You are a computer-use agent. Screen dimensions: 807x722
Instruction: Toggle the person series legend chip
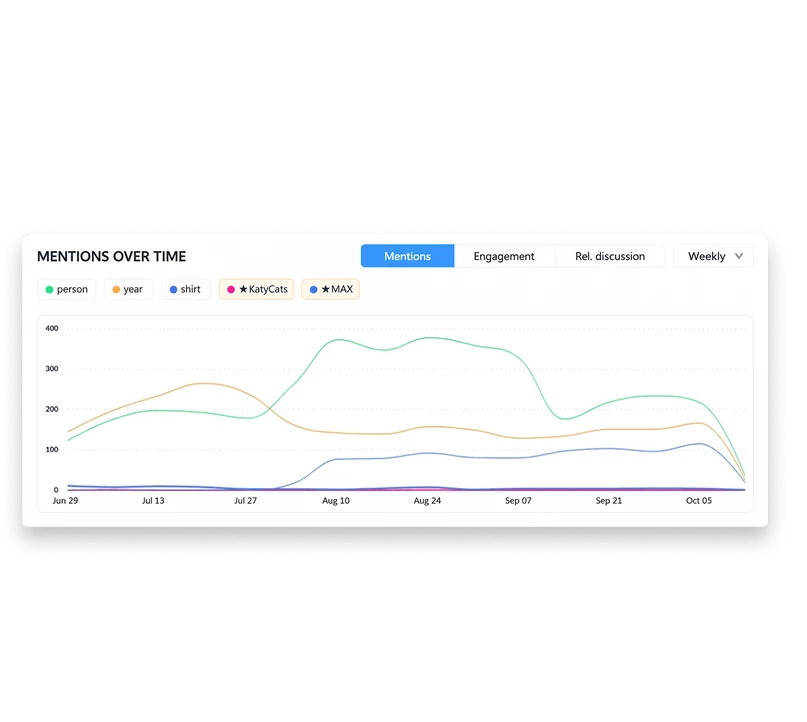66,289
